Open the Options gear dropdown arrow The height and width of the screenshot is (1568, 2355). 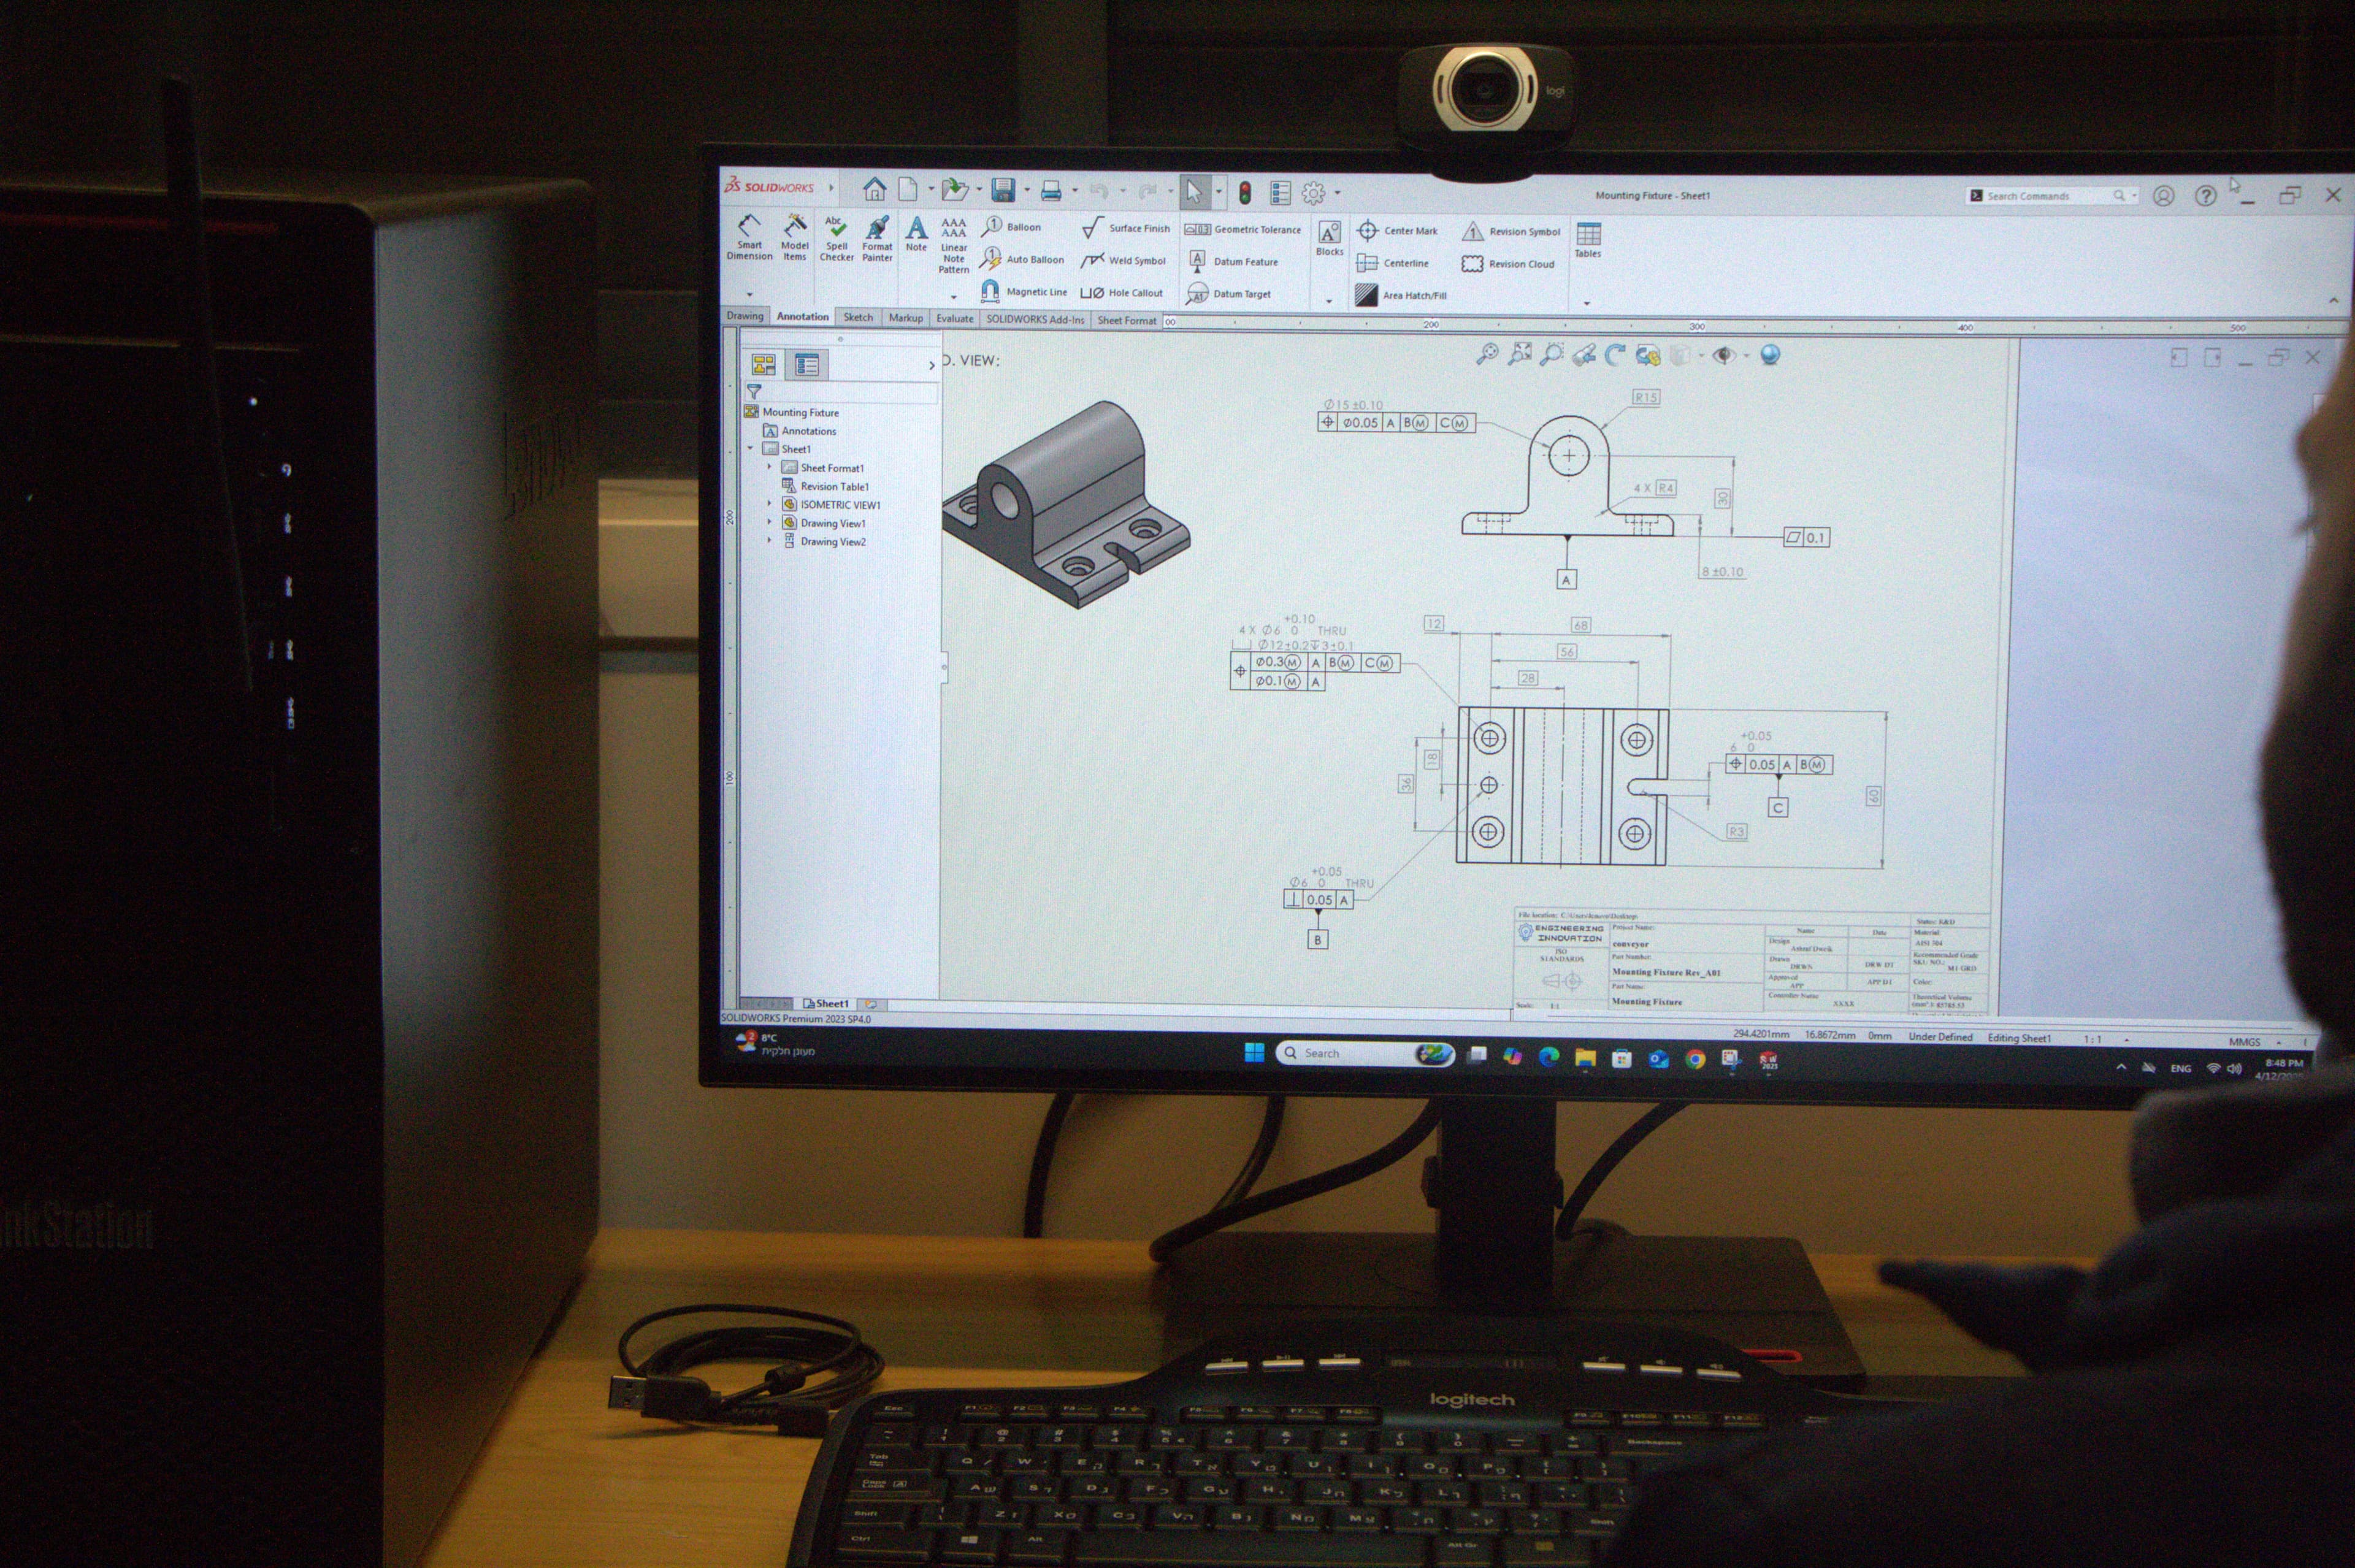point(1337,193)
